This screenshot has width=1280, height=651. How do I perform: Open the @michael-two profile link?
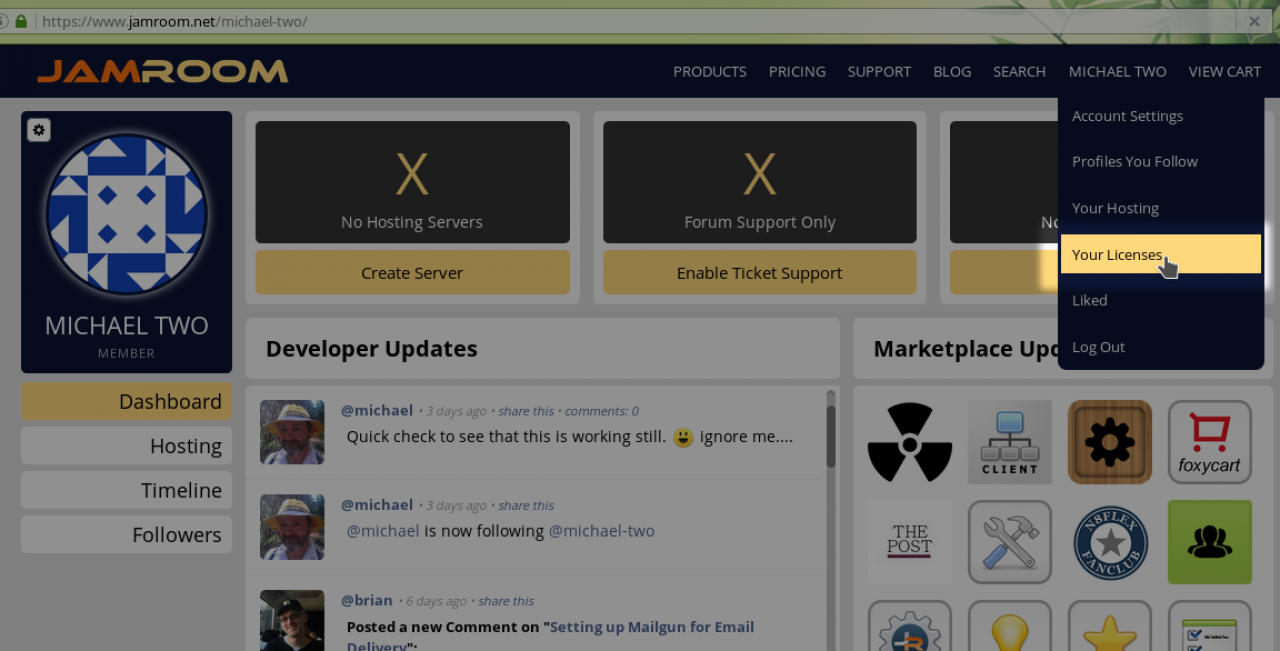pyautogui.click(x=601, y=531)
